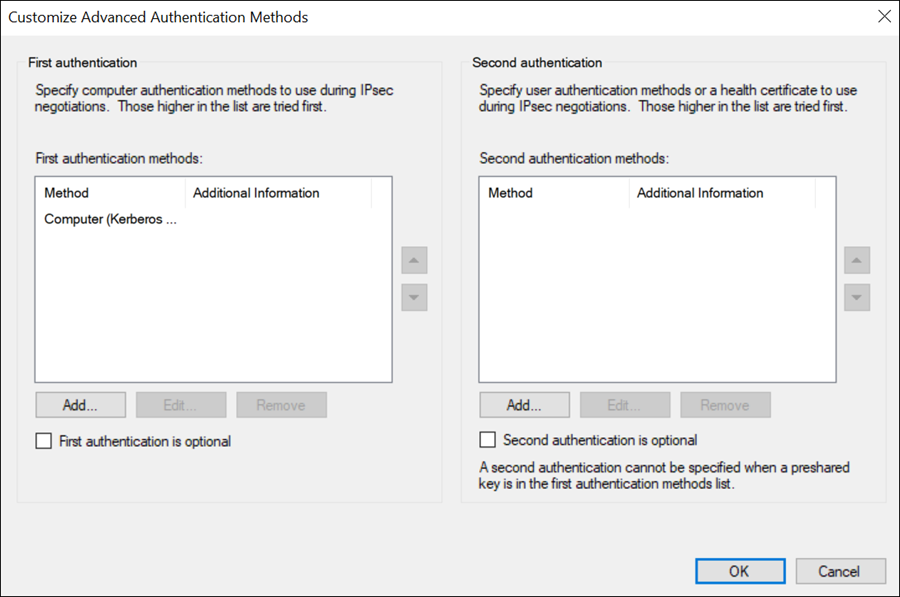Sort first list by Method column
This screenshot has width=900, height=597.
click(x=111, y=193)
